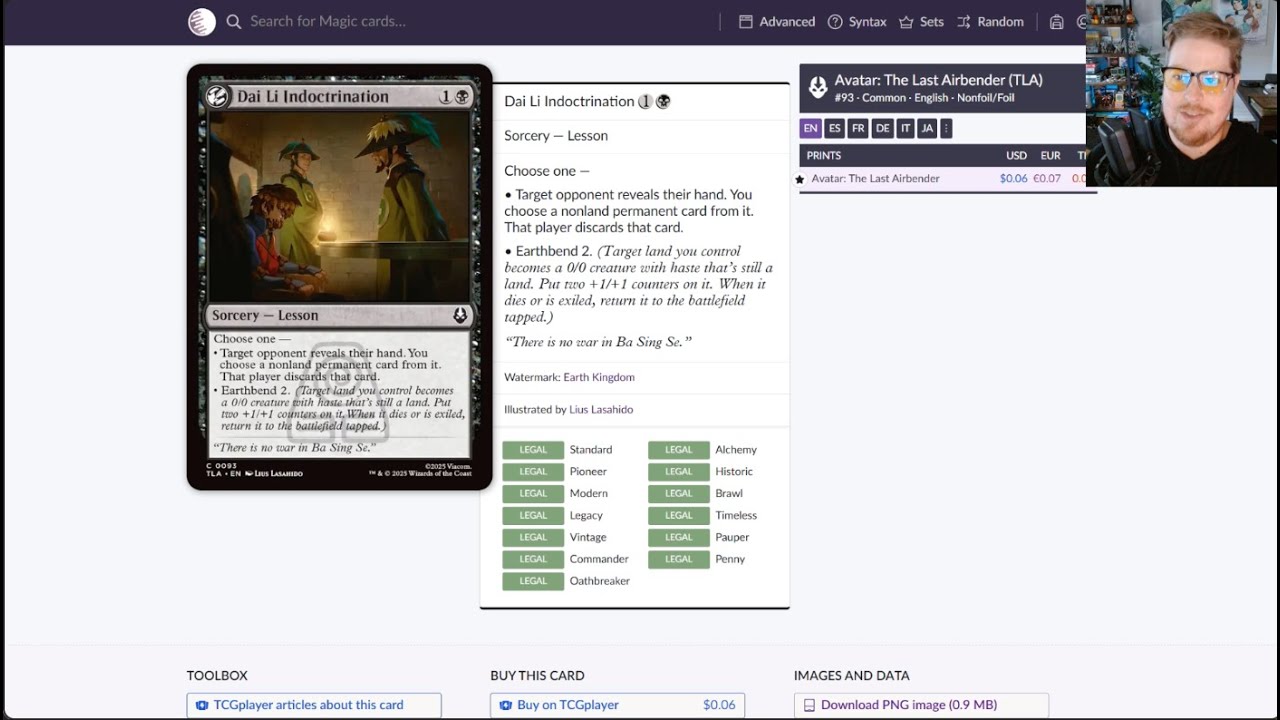Click the Timeless LEGAL badge
1280x720 pixels.
point(679,516)
